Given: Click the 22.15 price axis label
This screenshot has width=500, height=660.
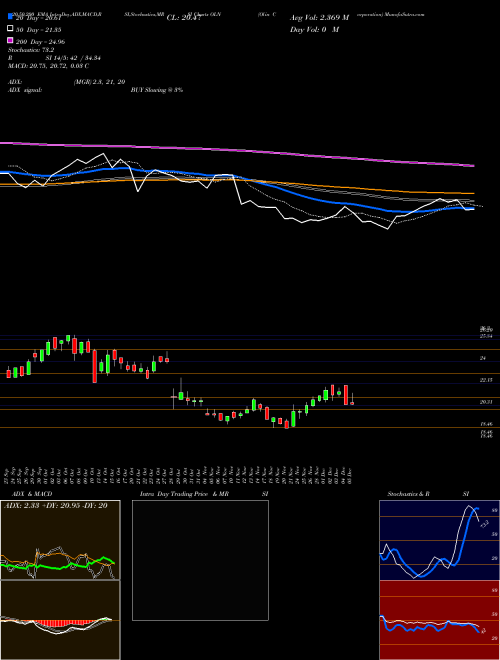Looking at the screenshot, I should [486, 380].
